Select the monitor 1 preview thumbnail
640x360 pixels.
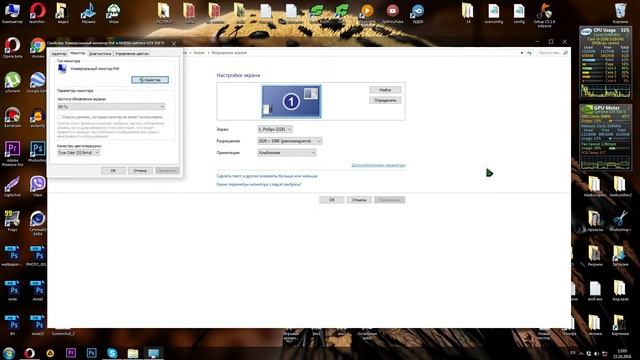291,101
